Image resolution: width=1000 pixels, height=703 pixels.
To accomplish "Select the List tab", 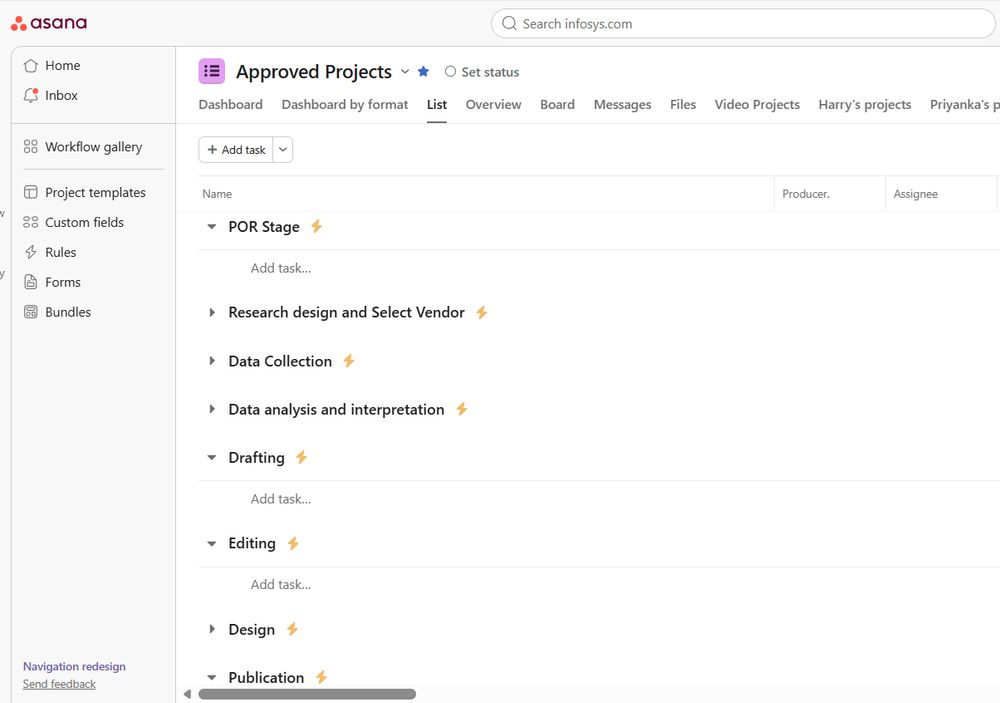I will 437,105.
